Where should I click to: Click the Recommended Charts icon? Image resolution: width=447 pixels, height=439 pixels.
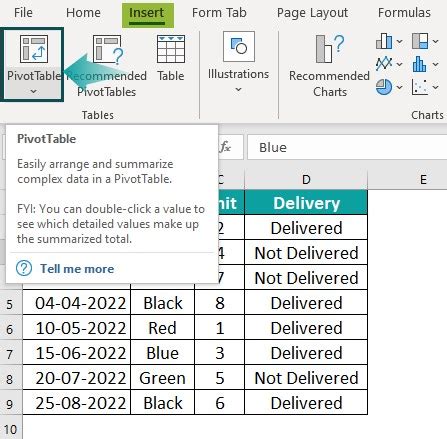point(329,49)
